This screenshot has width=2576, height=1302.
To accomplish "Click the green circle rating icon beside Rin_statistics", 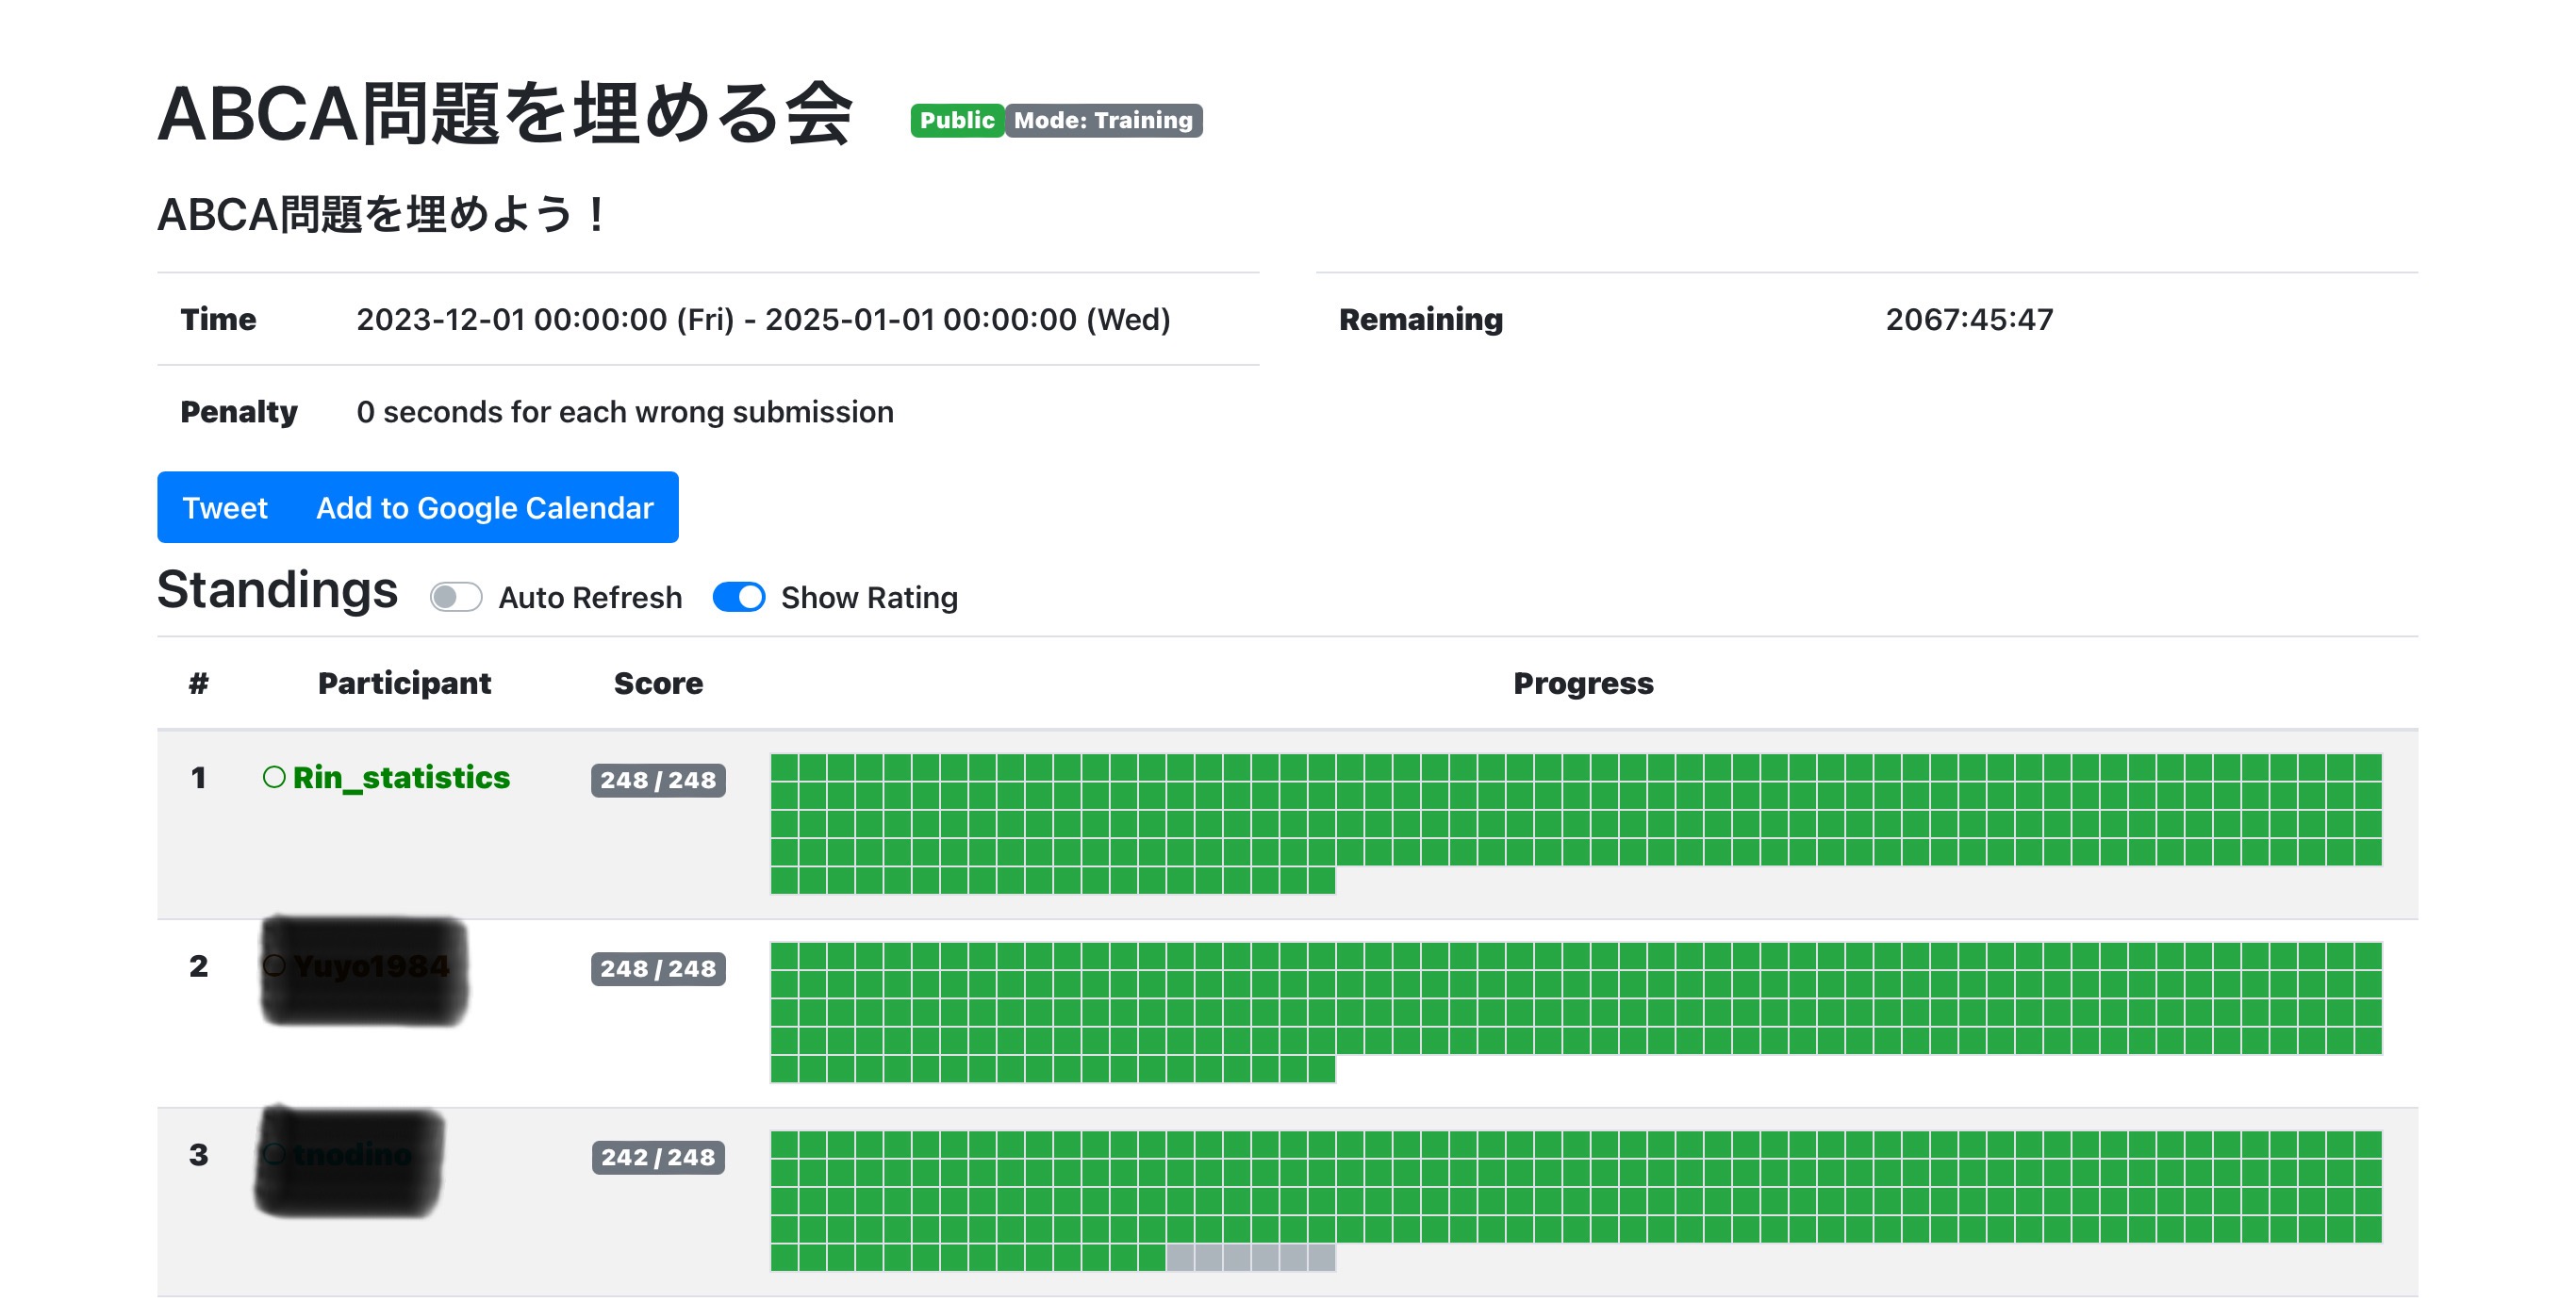I will pyautogui.click(x=274, y=777).
